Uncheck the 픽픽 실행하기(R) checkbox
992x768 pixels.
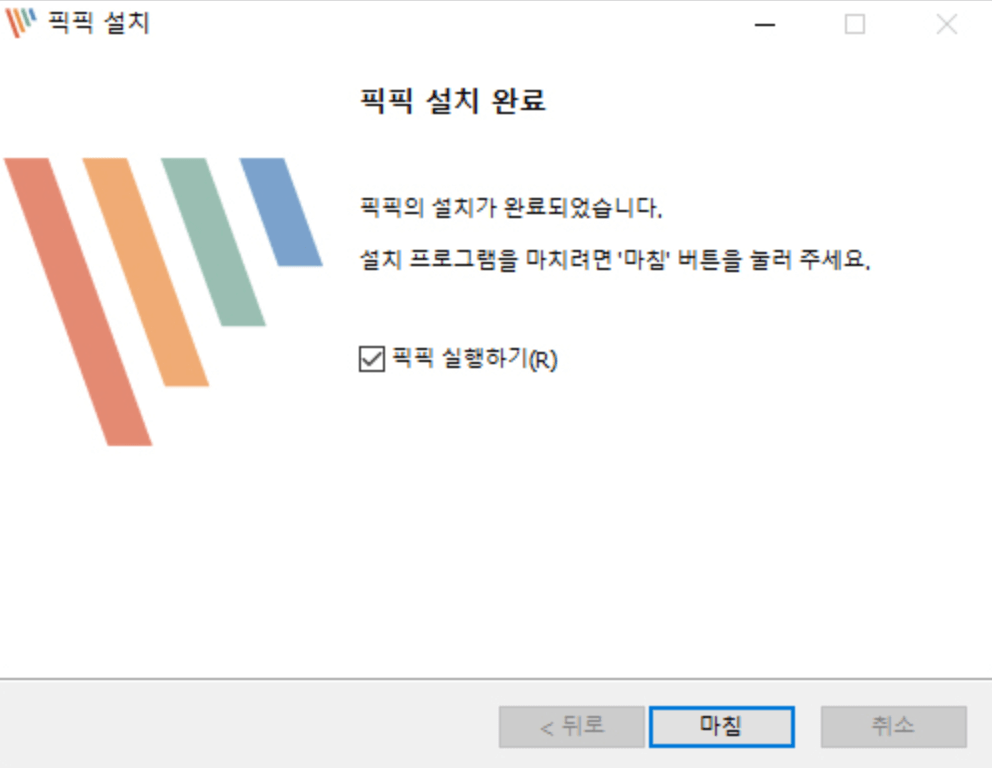click(371, 359)
